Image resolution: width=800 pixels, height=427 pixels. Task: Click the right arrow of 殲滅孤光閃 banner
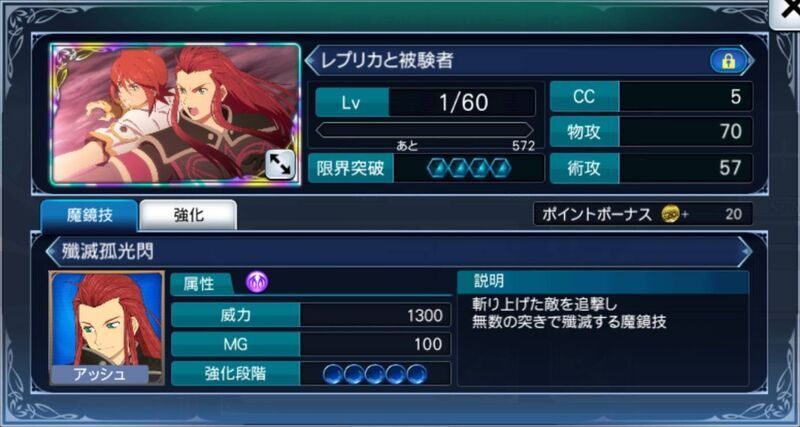point(744,252)
